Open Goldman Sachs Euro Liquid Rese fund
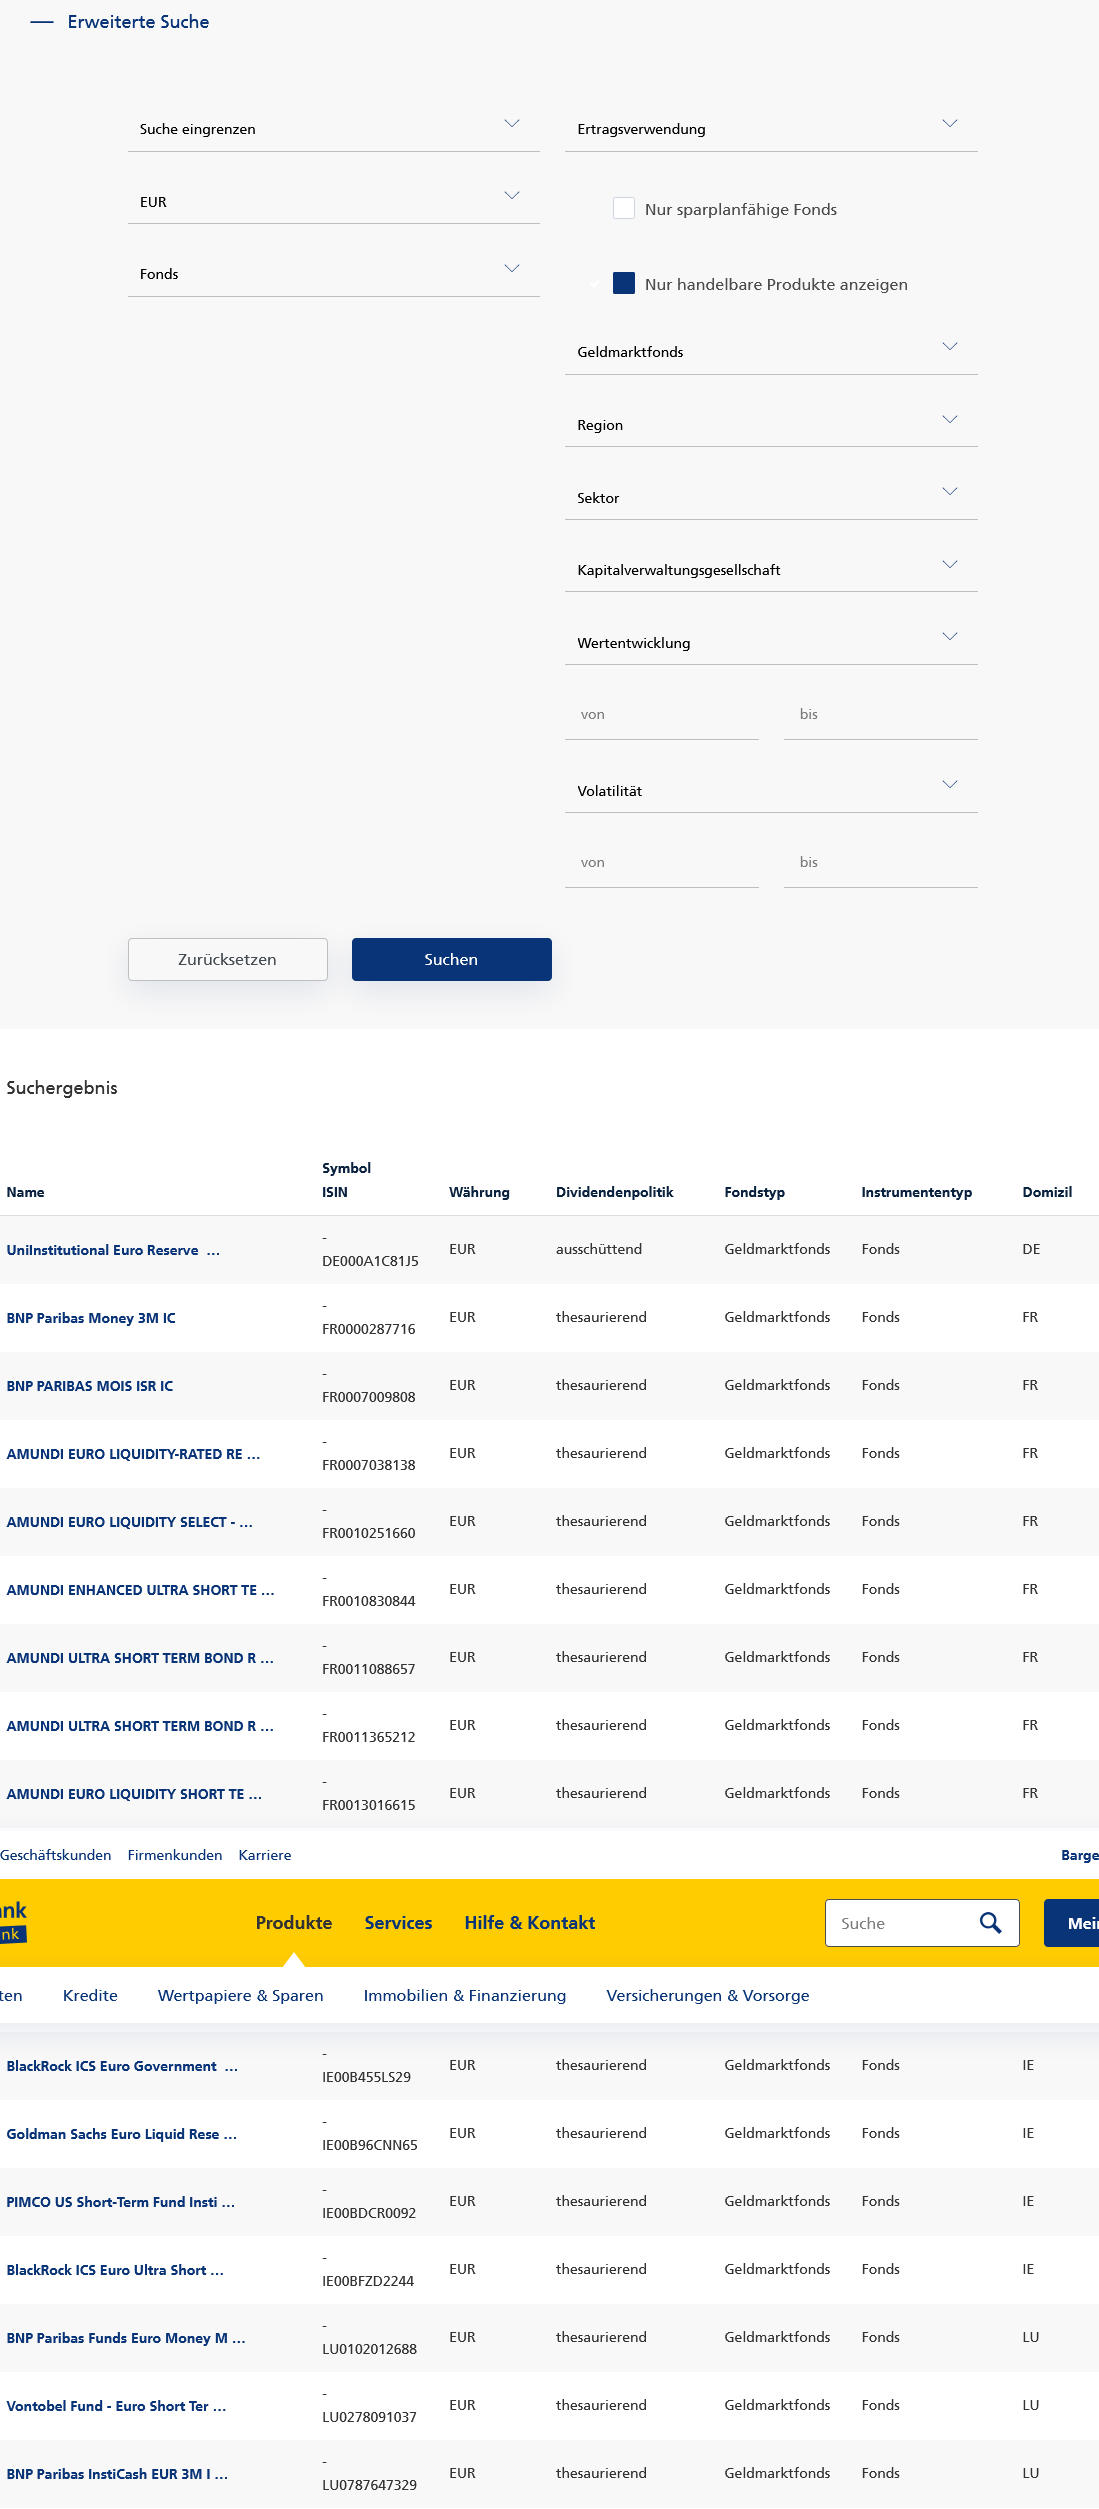Screen dimensions: 1099x2509 [x=122, y=2134]
